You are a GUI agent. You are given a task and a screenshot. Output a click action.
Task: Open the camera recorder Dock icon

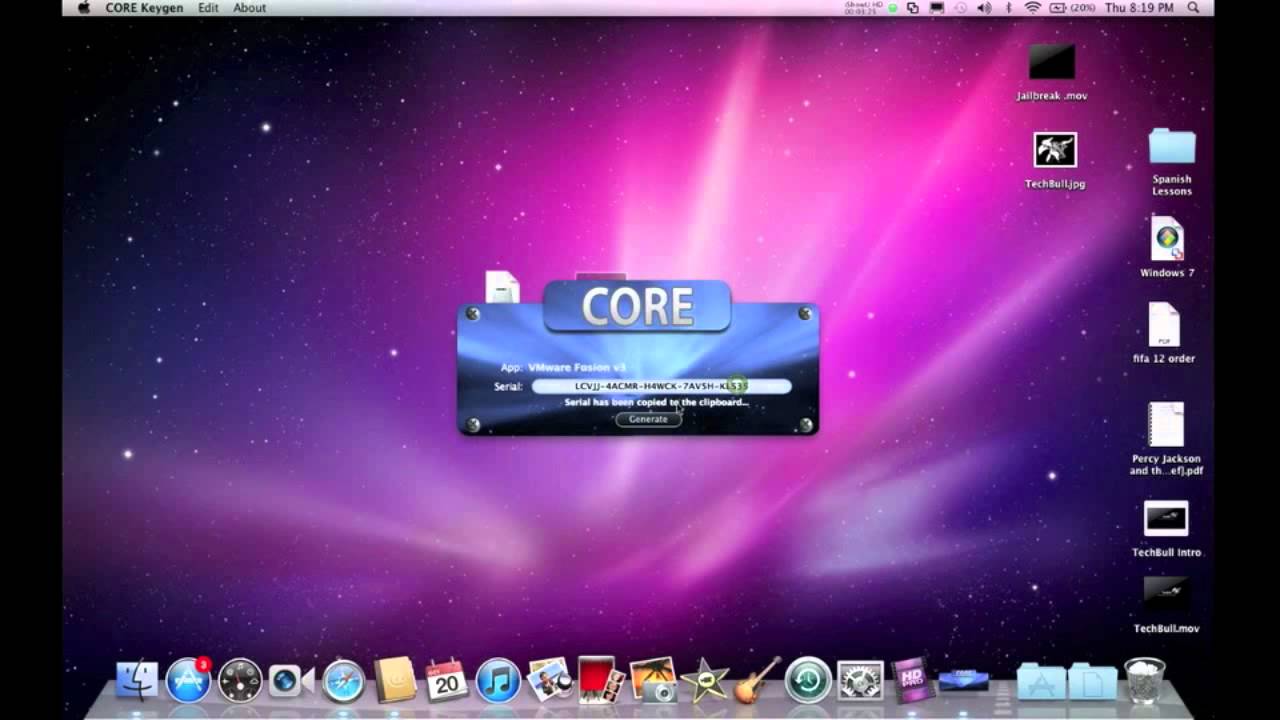(291, 681)
